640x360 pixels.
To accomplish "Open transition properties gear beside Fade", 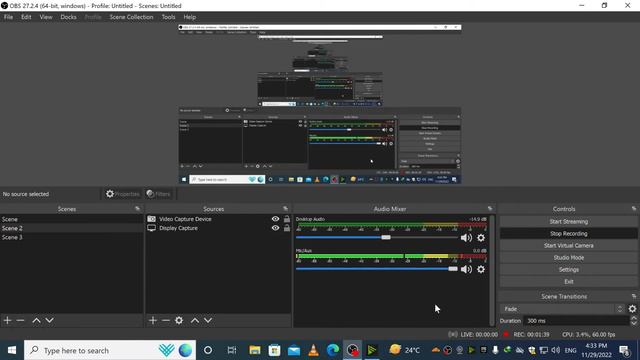I will pyautogui.click(x=632, y=309).
